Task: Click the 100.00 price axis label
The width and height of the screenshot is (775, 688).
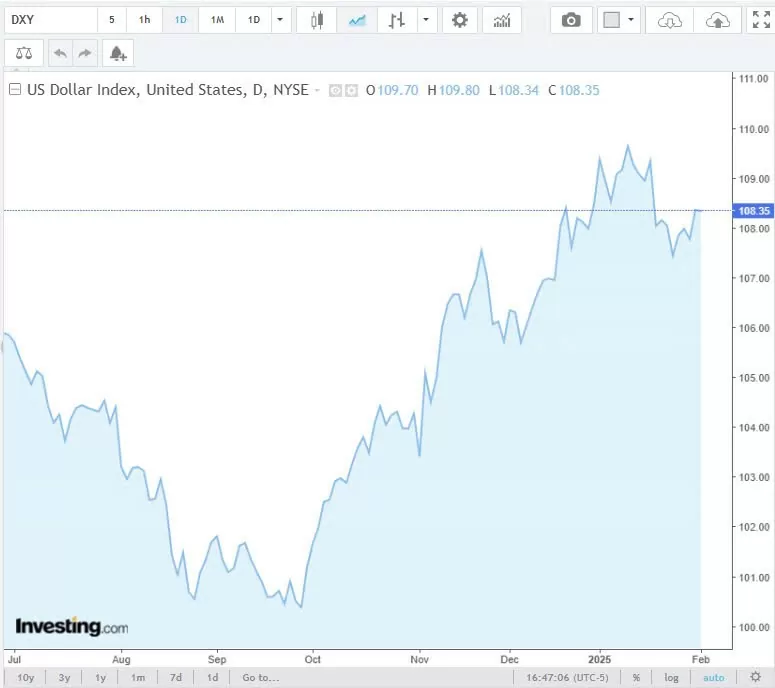Action: click(754, 627)
